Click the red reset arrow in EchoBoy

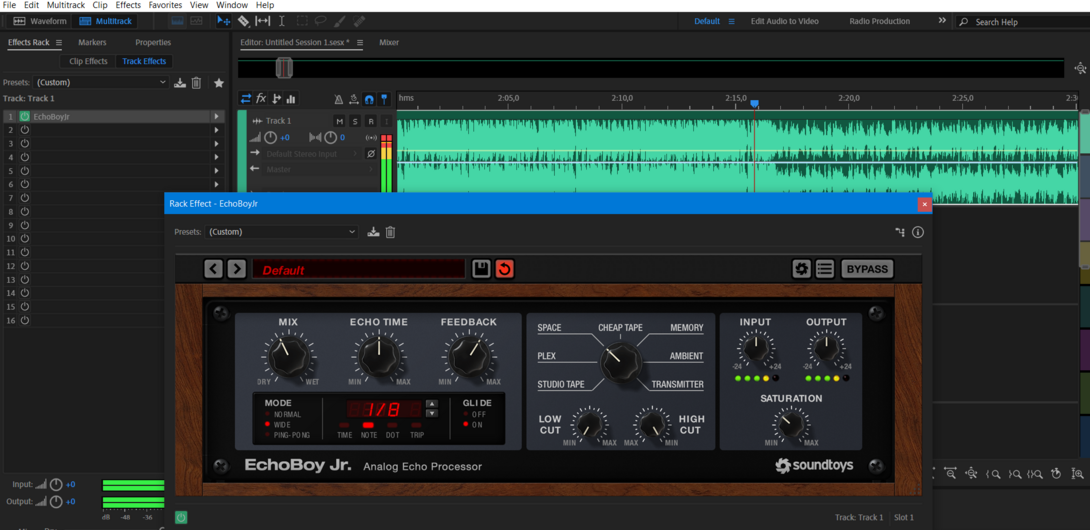click(505, 269)
